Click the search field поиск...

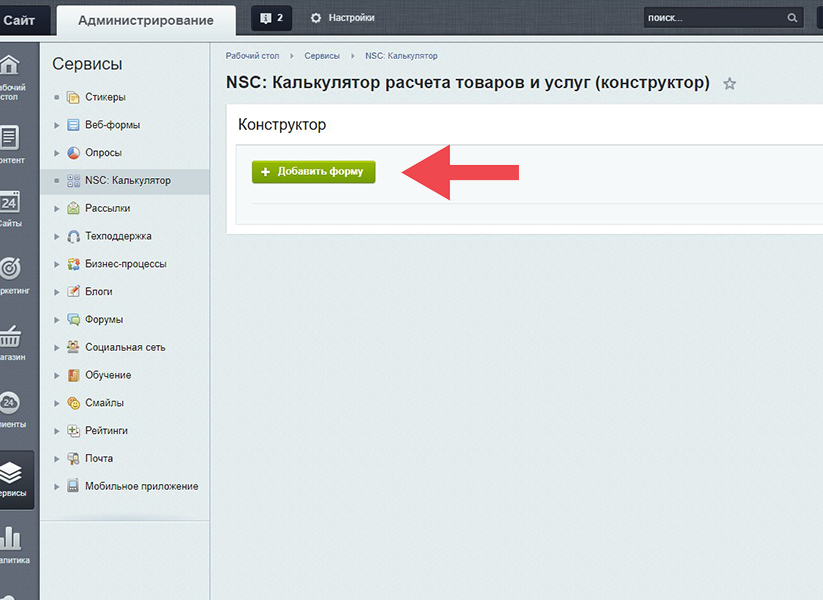(715, 18)
